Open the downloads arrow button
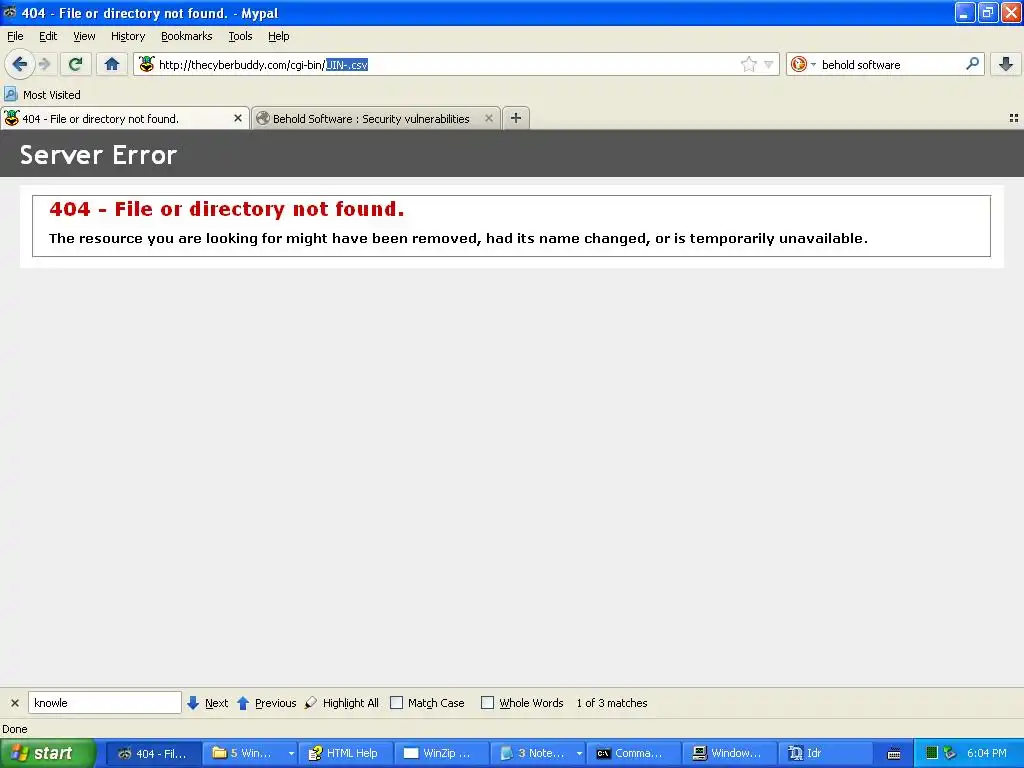This screenshot has width=1024, height=768. [x=1006, y=64]
